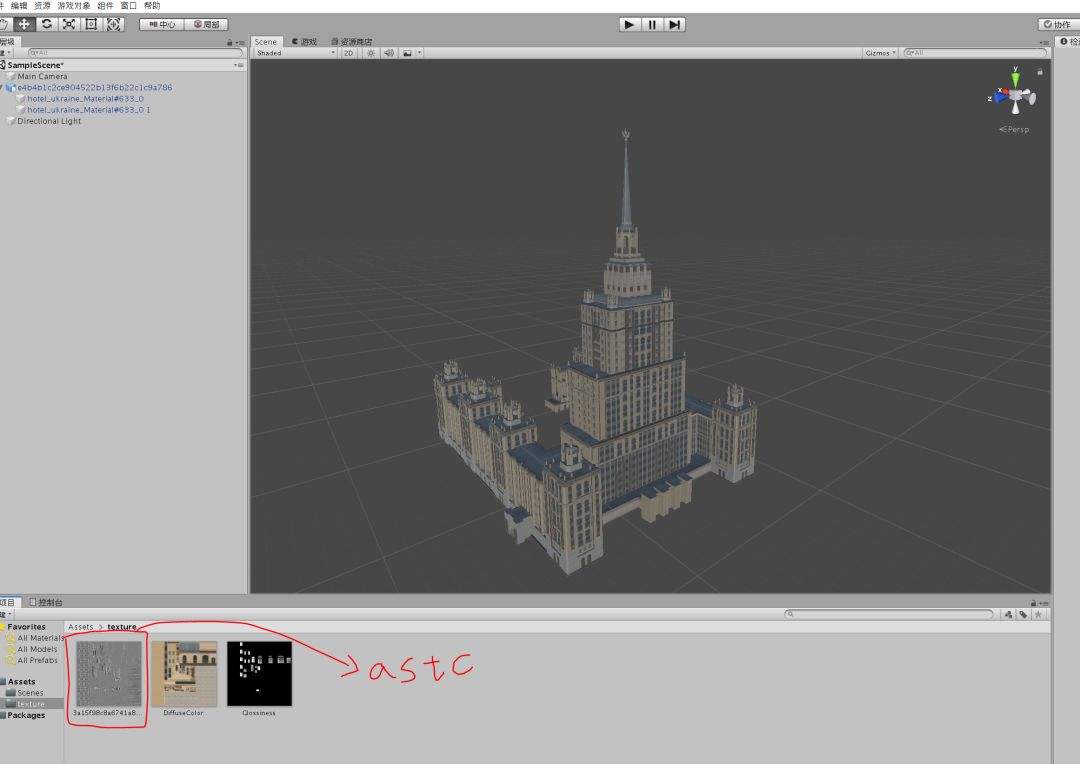Open the Hierarchy panel options menu
The height and width of the screenshot is (764, 1080).
(240, 43)
